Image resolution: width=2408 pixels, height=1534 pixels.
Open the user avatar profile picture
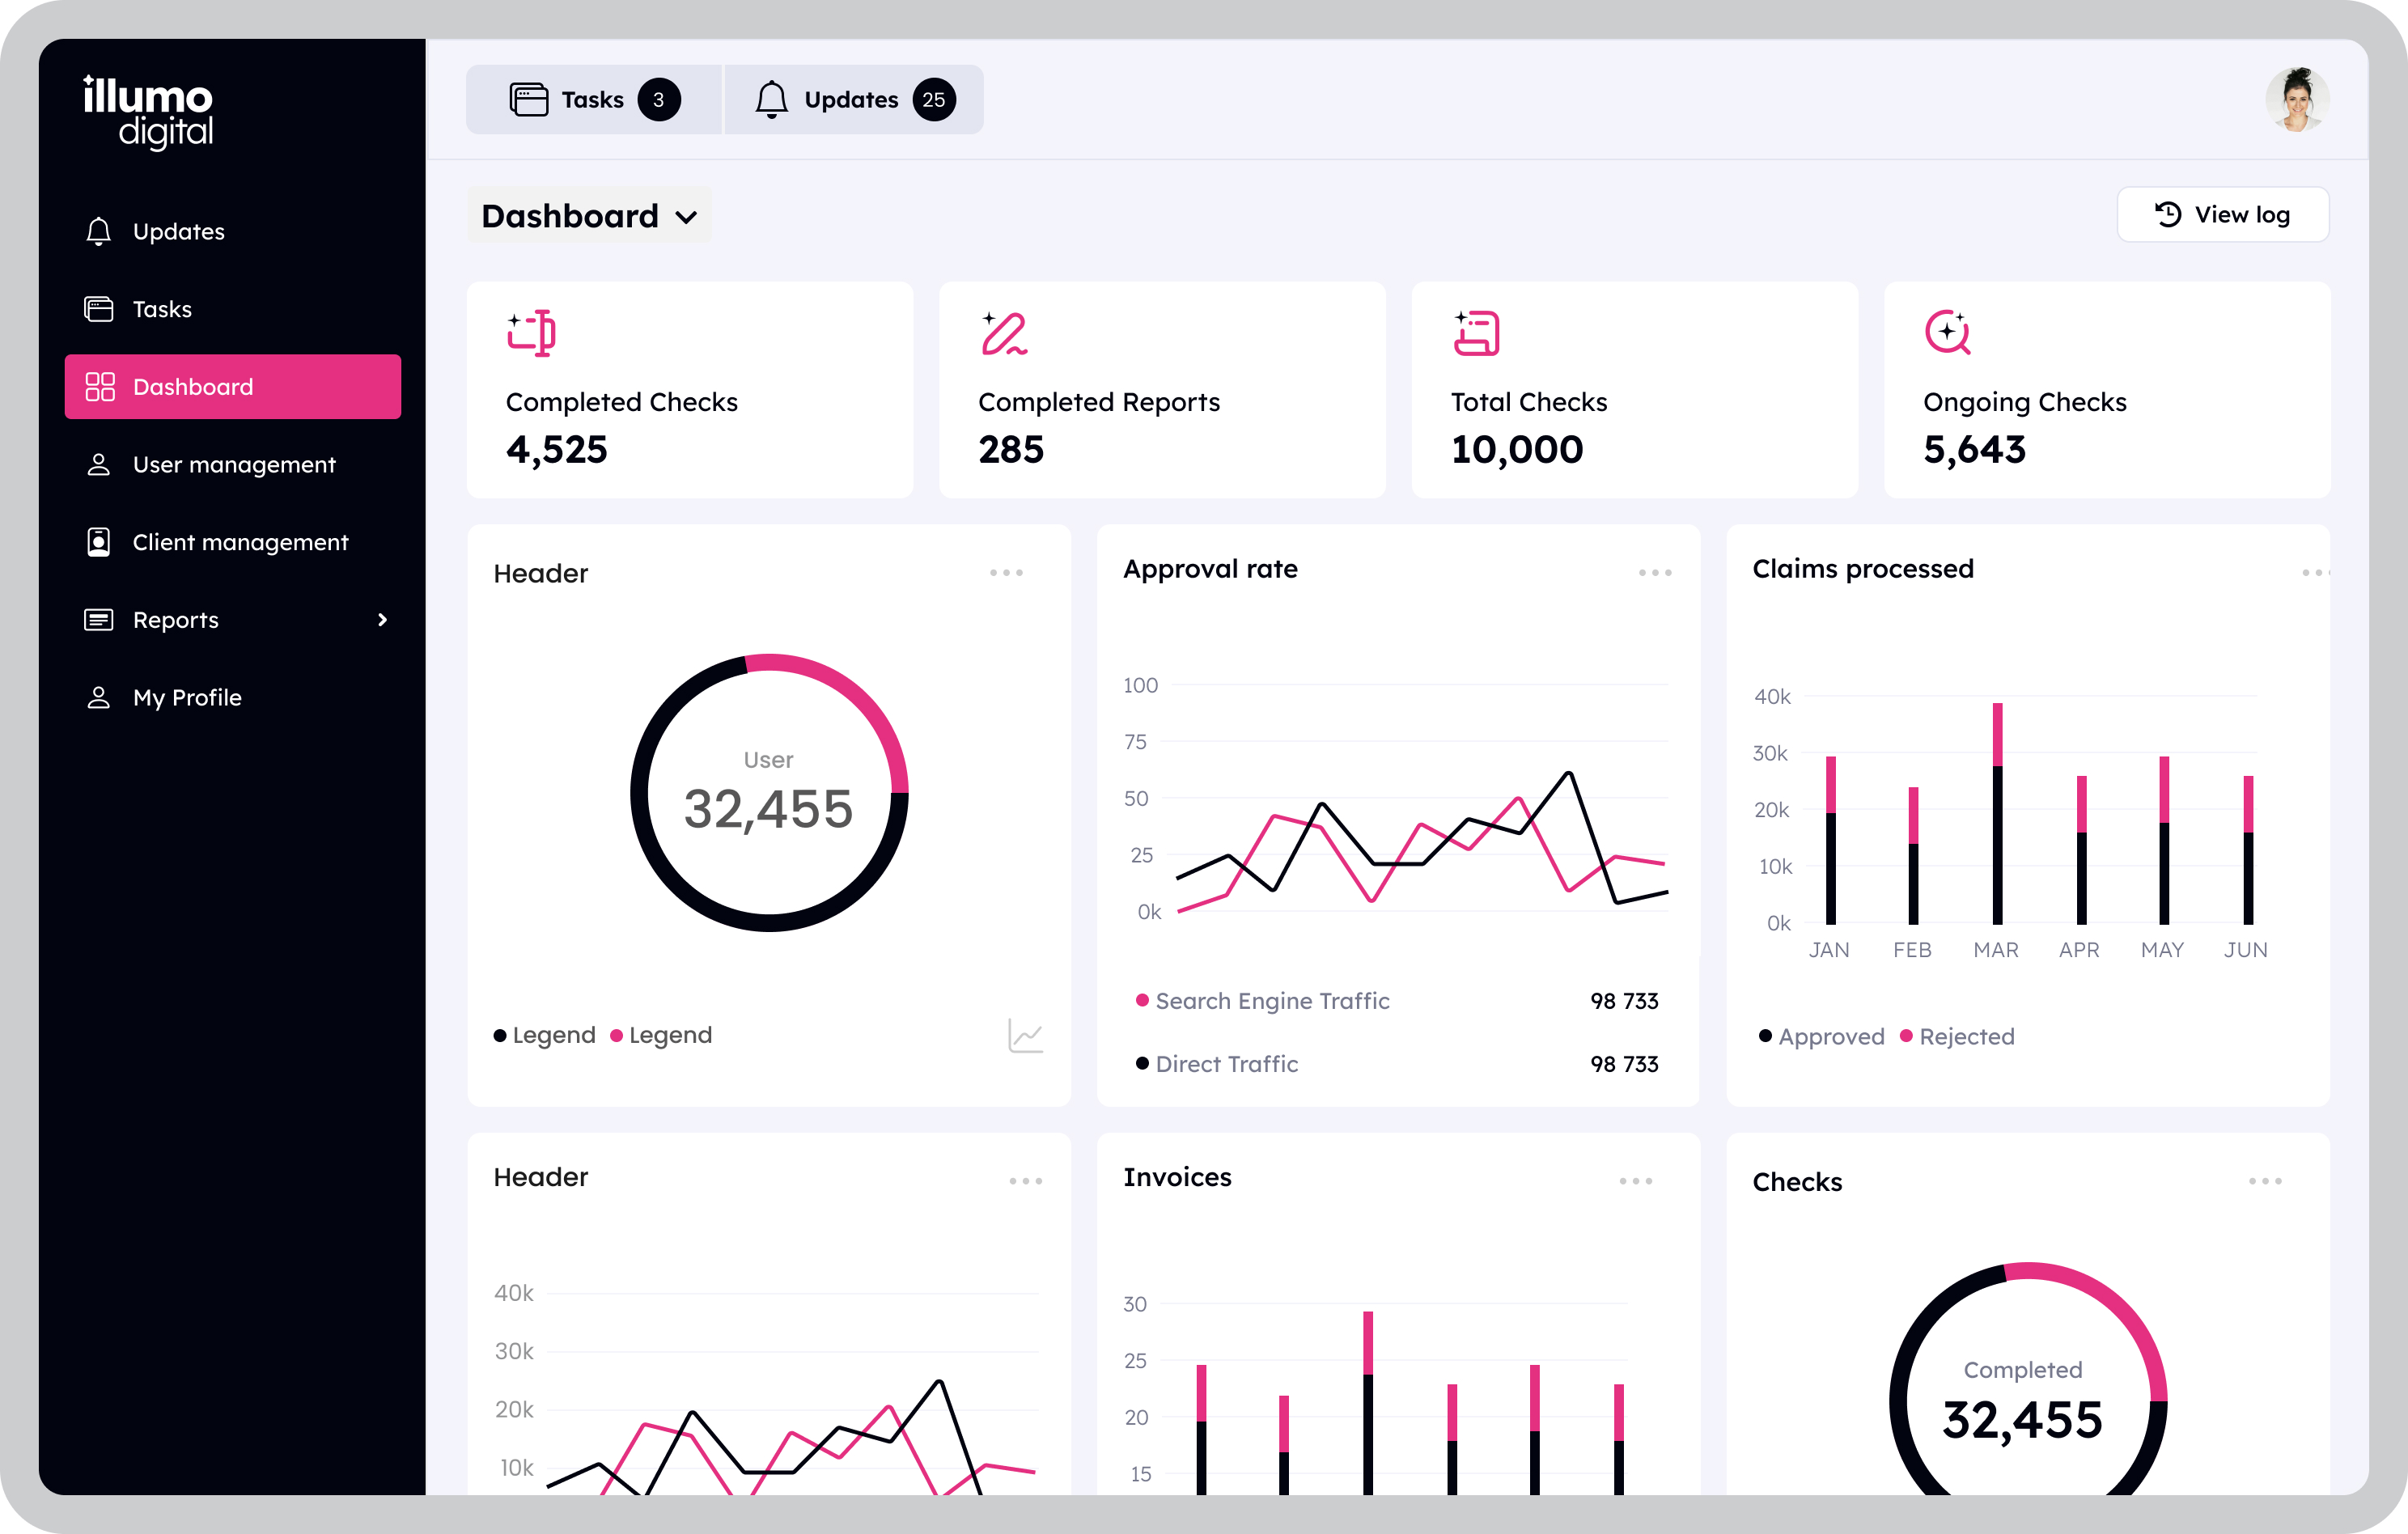[2296, 100]
